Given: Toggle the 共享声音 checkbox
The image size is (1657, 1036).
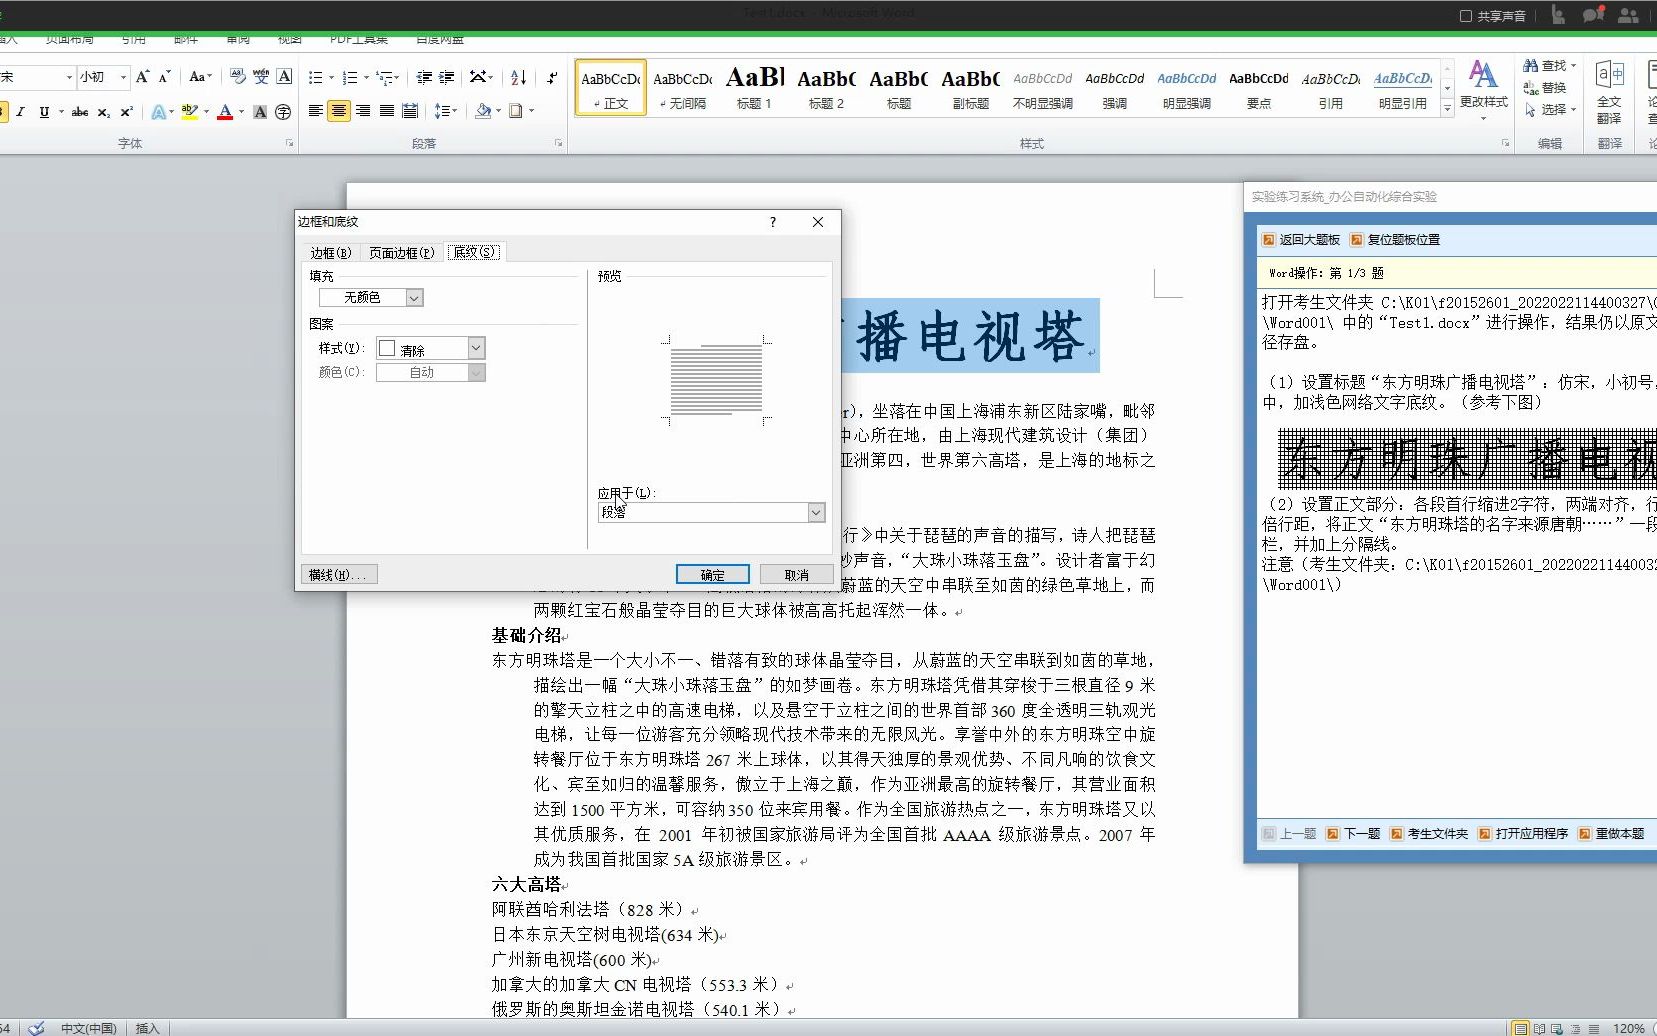Looking at the screenshot, I should pyautogui.click(x=1466, y=16).
